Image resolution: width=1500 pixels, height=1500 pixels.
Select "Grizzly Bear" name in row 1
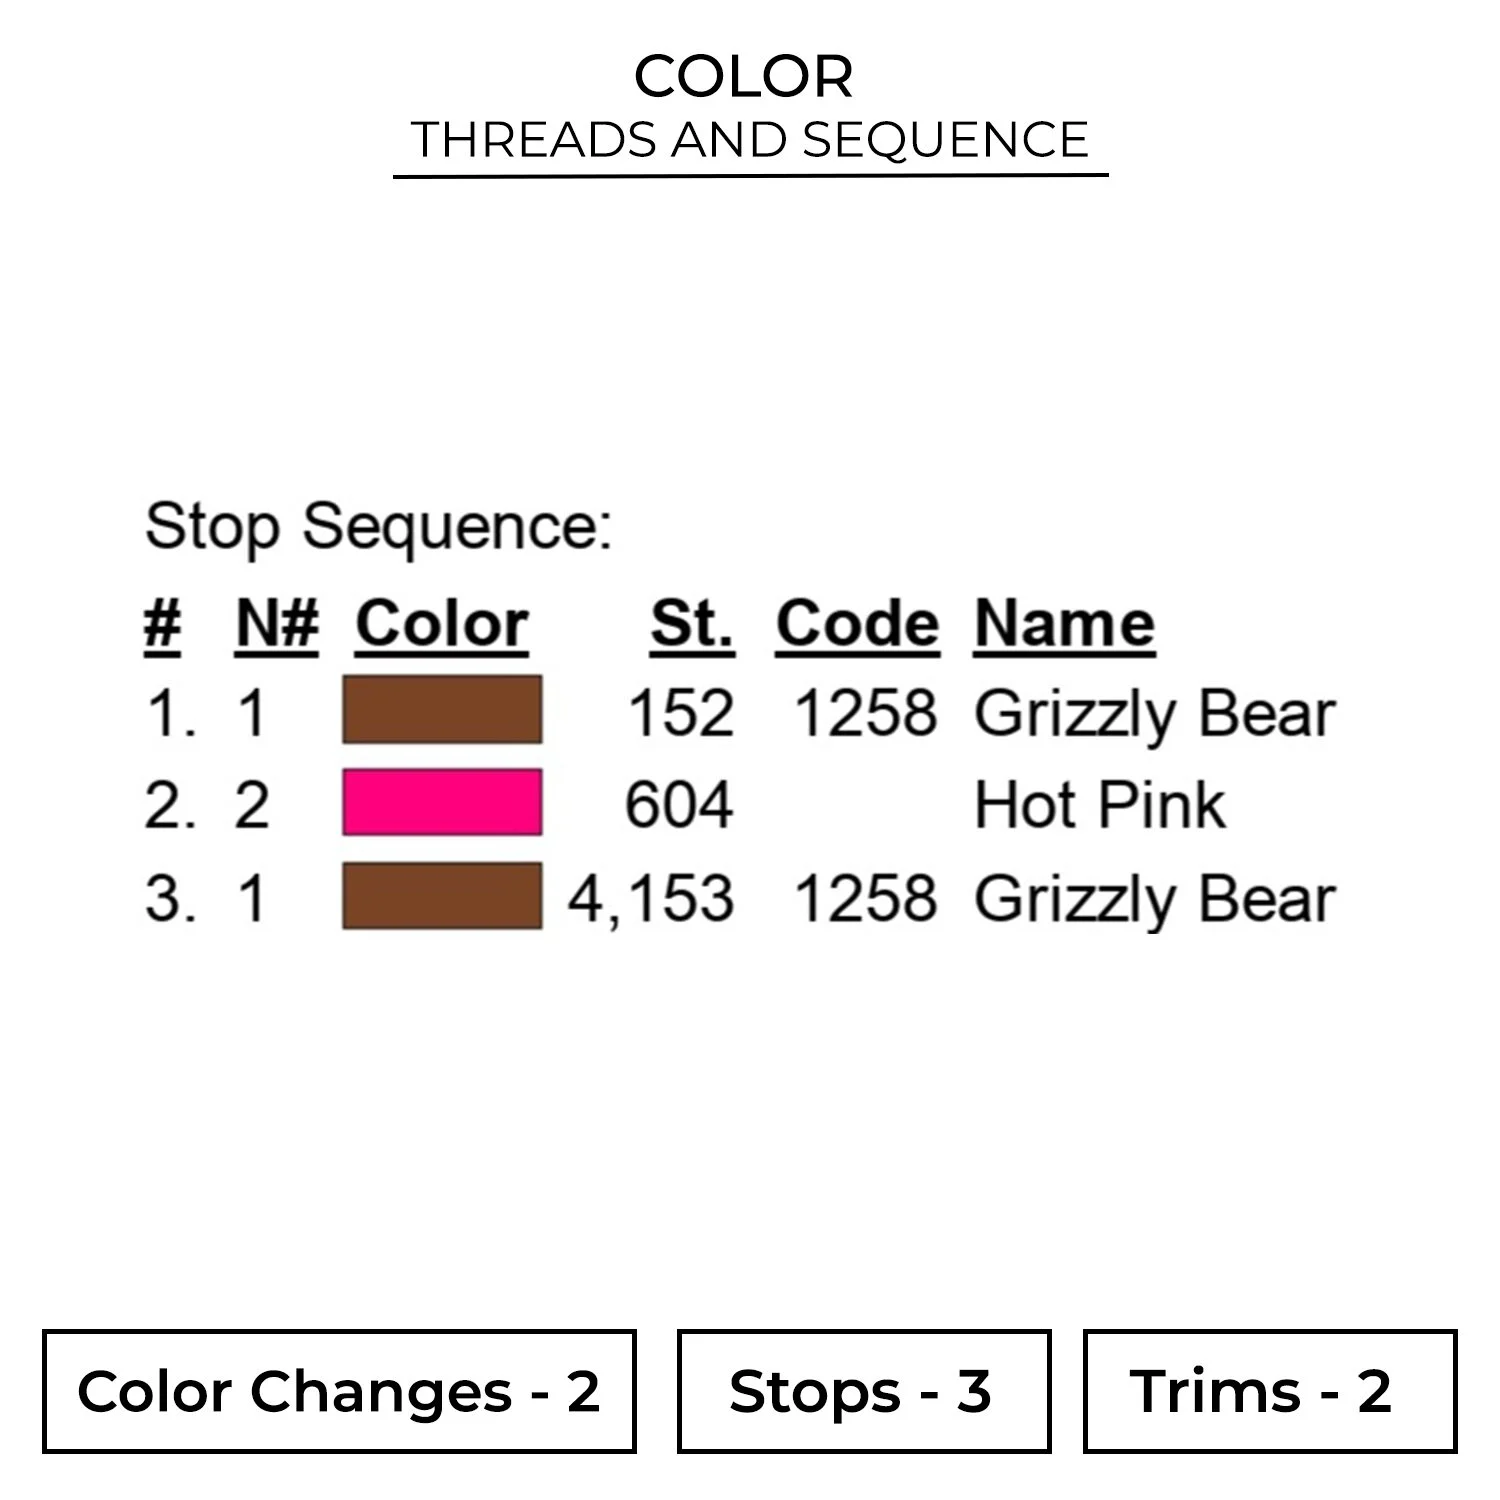[1155, 714]
